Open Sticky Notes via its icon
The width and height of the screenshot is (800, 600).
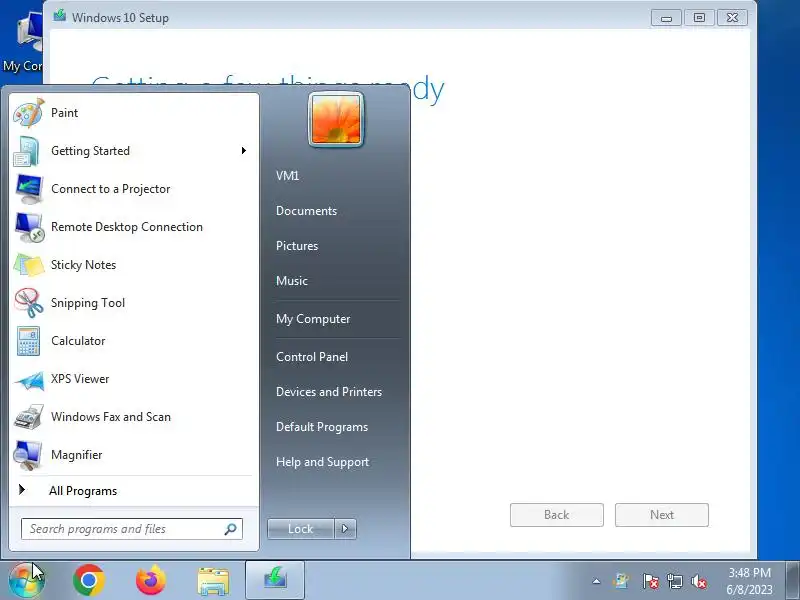[x=29, y=265]
